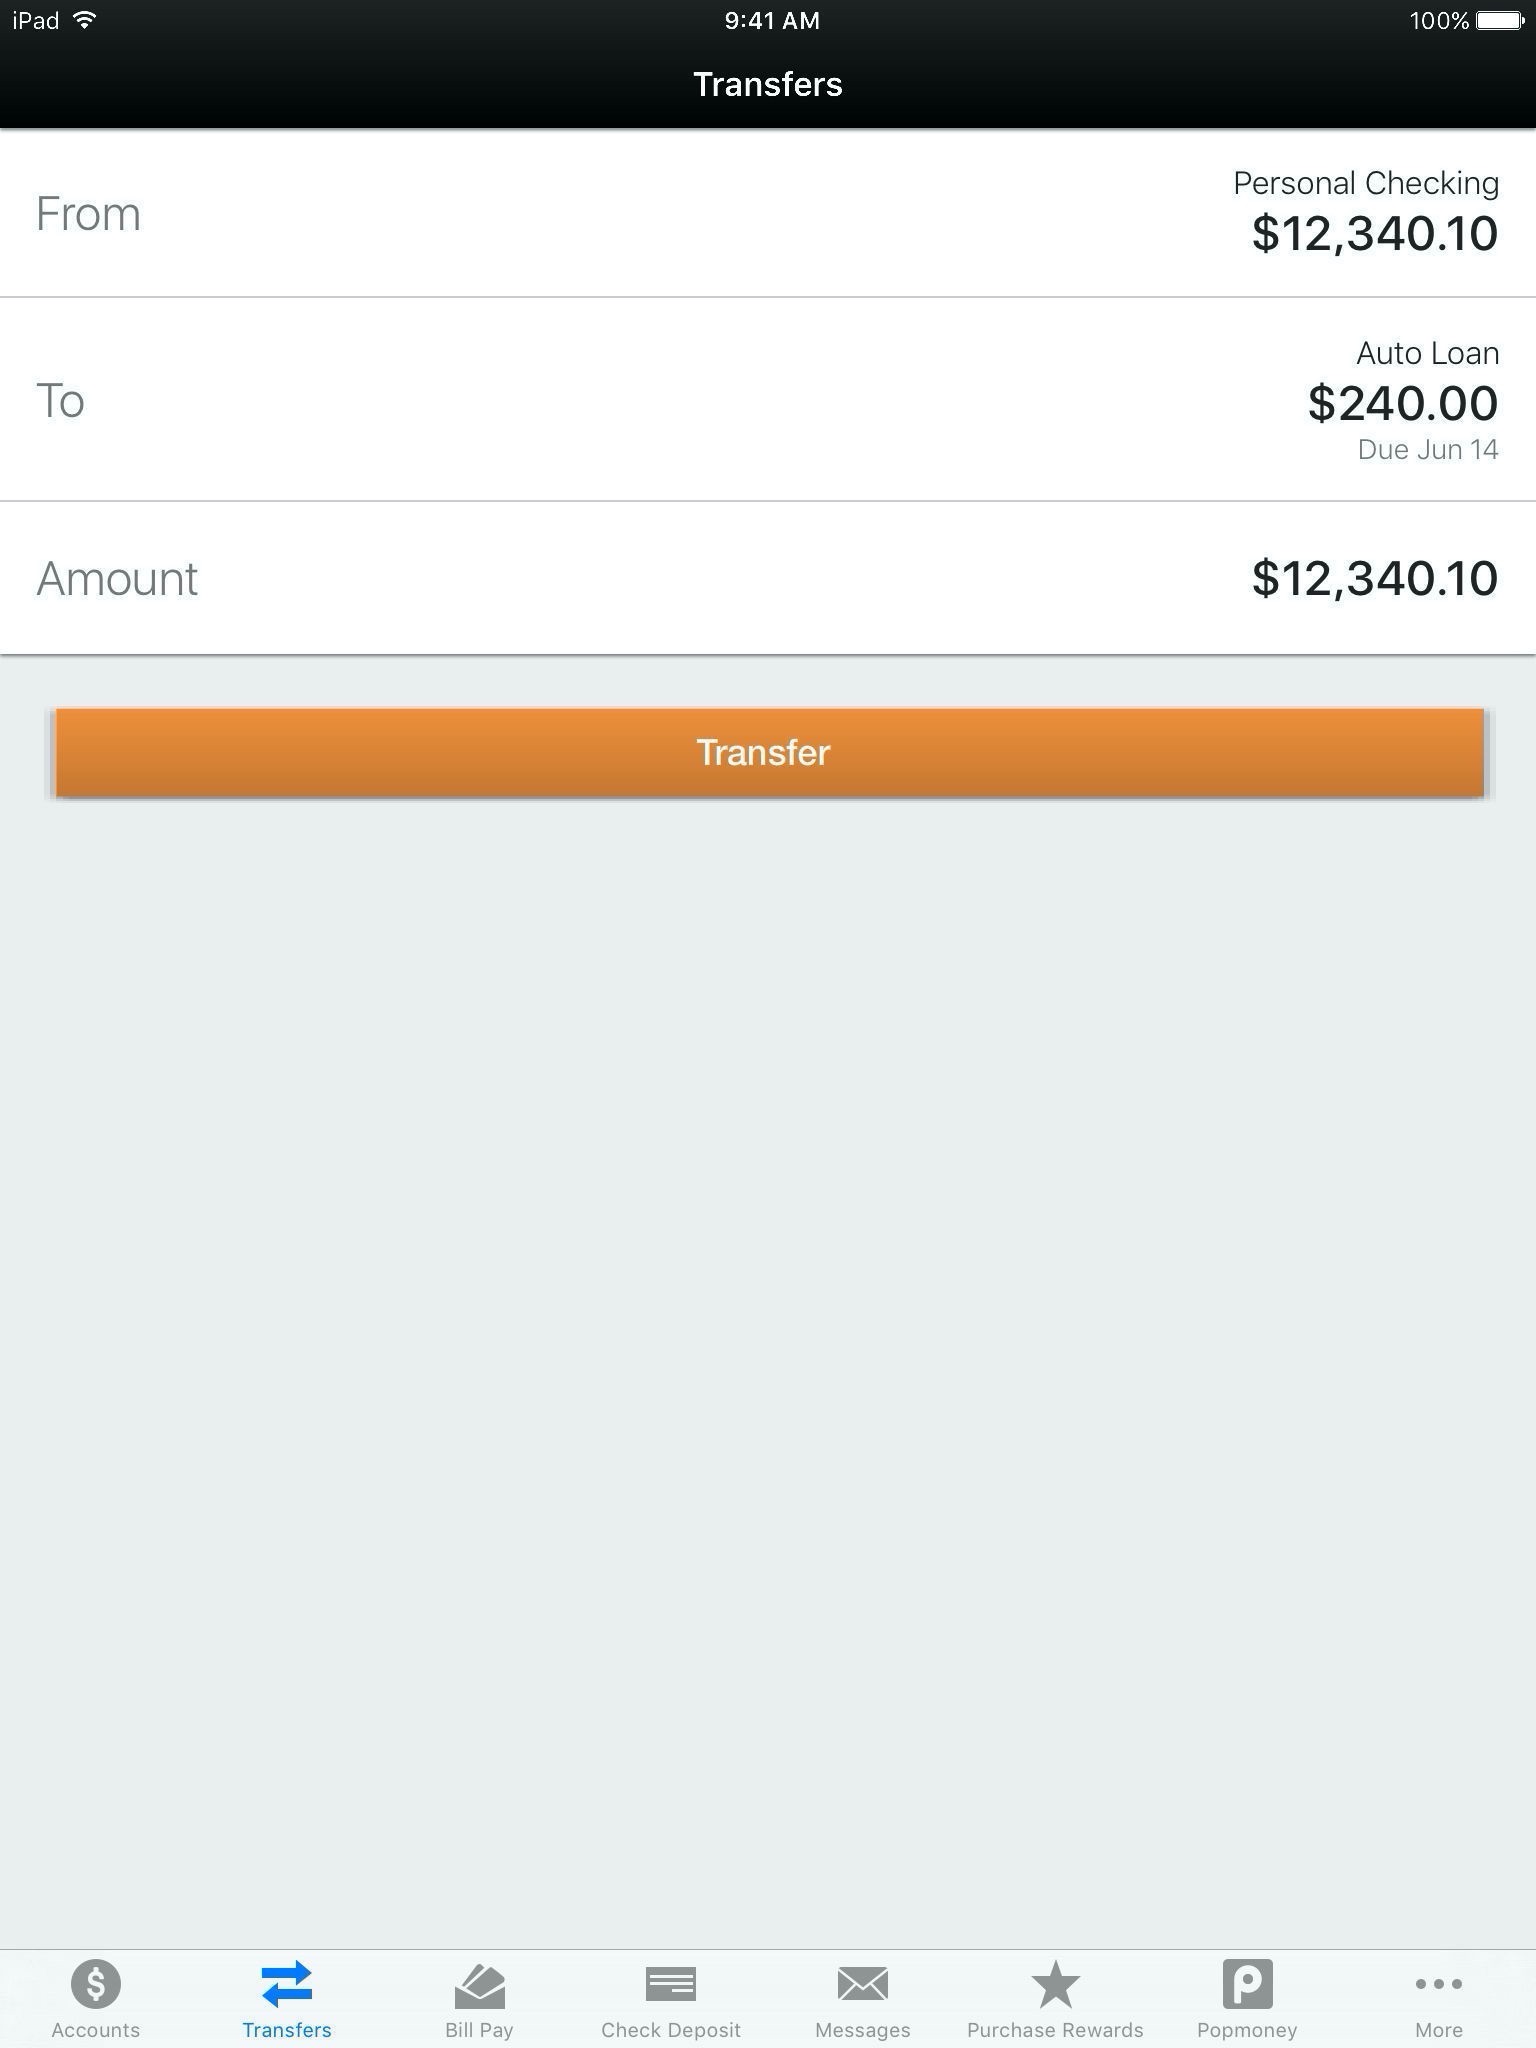The height and width of the screenshot is (2048, 1536).
Task: Open the Accounts dollar icon
Action: [96, 1983]
